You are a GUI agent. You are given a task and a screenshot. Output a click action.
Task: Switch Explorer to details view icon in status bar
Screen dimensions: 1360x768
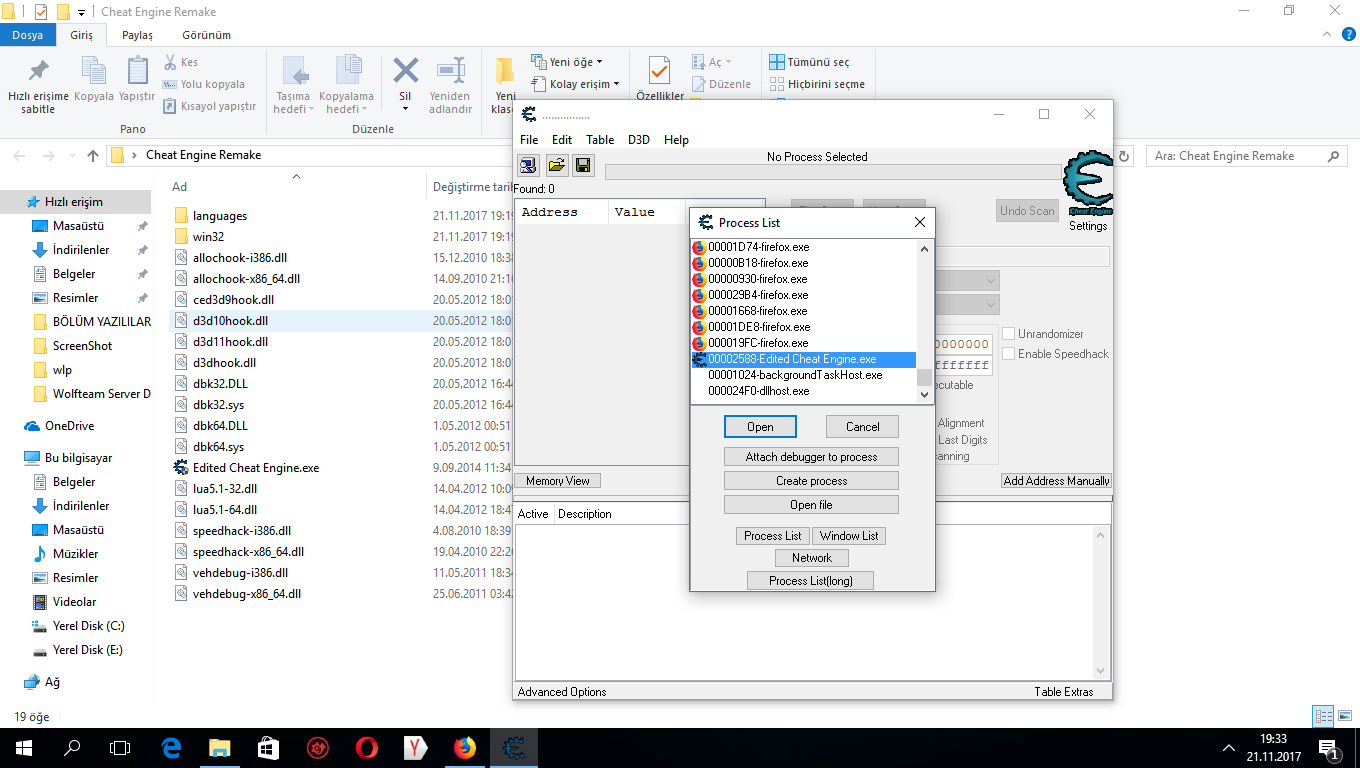click(1323, 716)
